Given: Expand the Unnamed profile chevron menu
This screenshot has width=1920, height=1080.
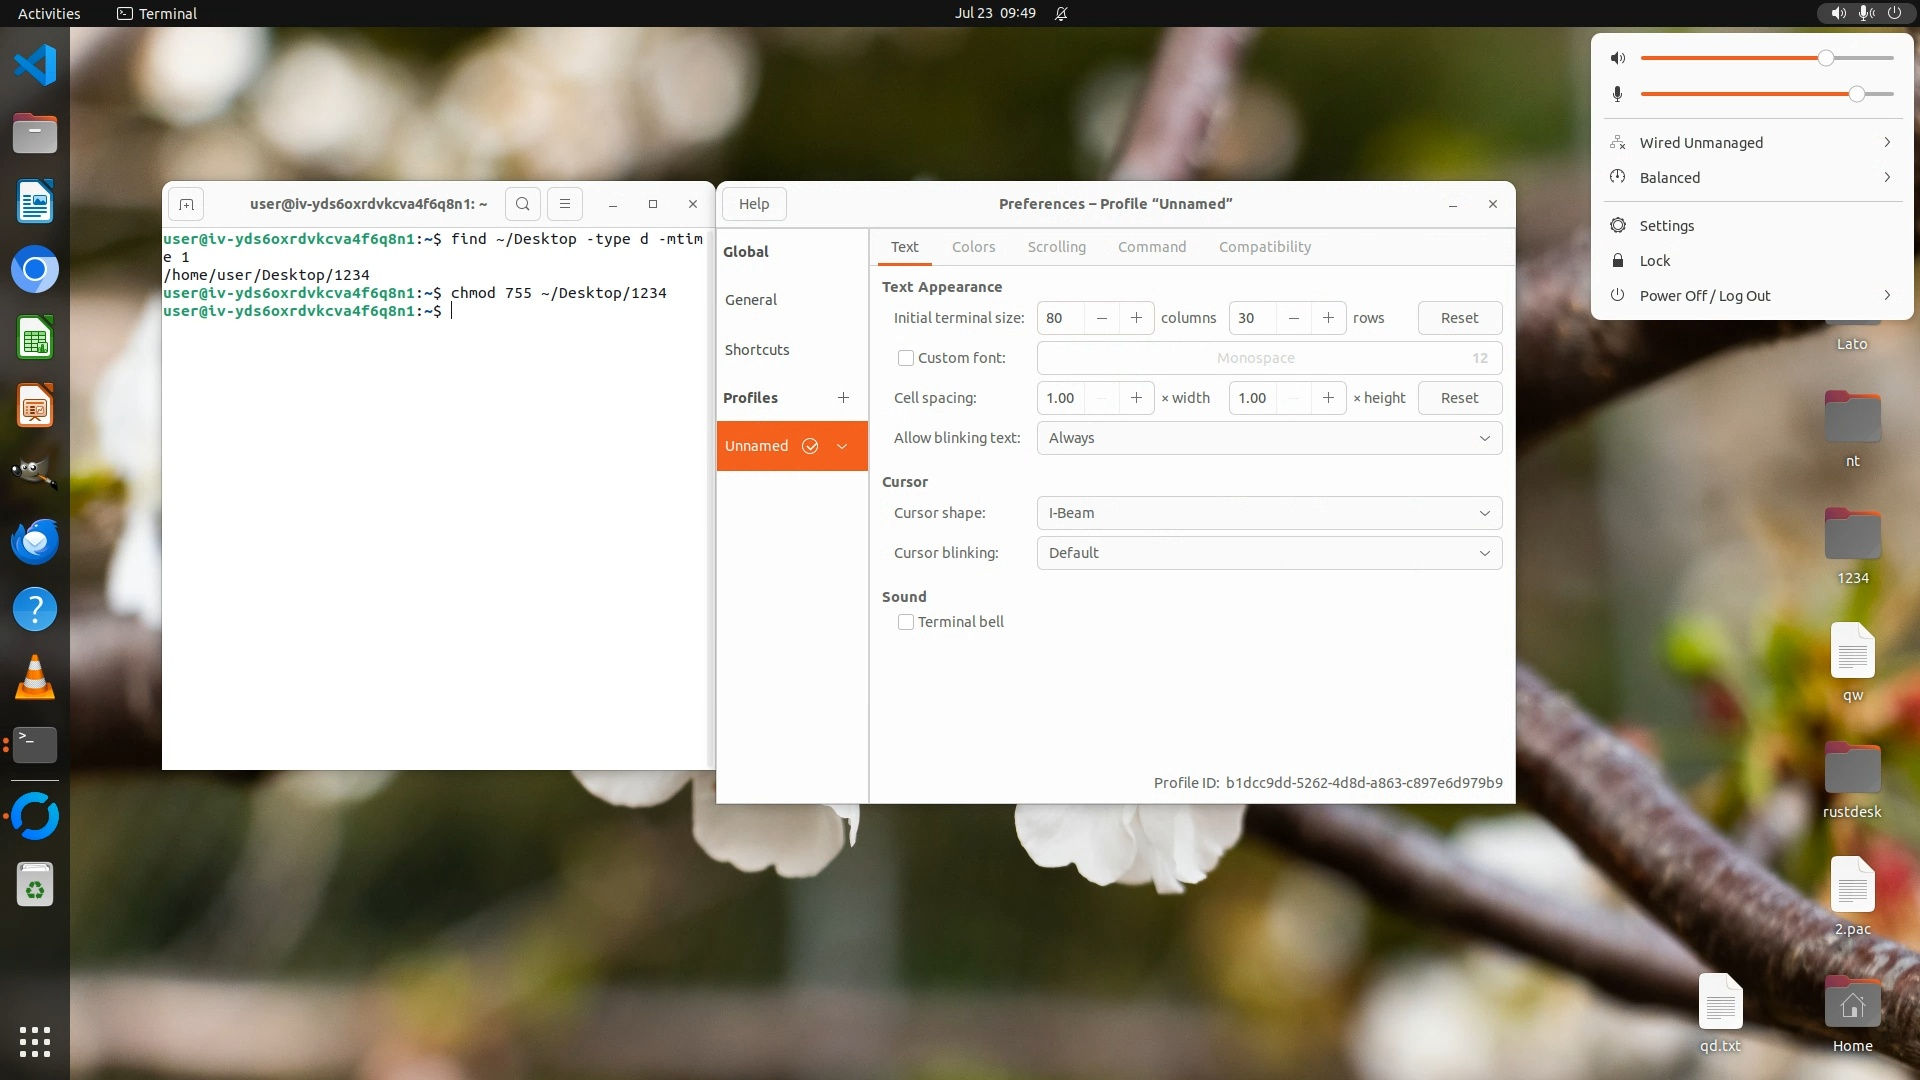Looking at the screenshot, I should click(x=842, y=446).
